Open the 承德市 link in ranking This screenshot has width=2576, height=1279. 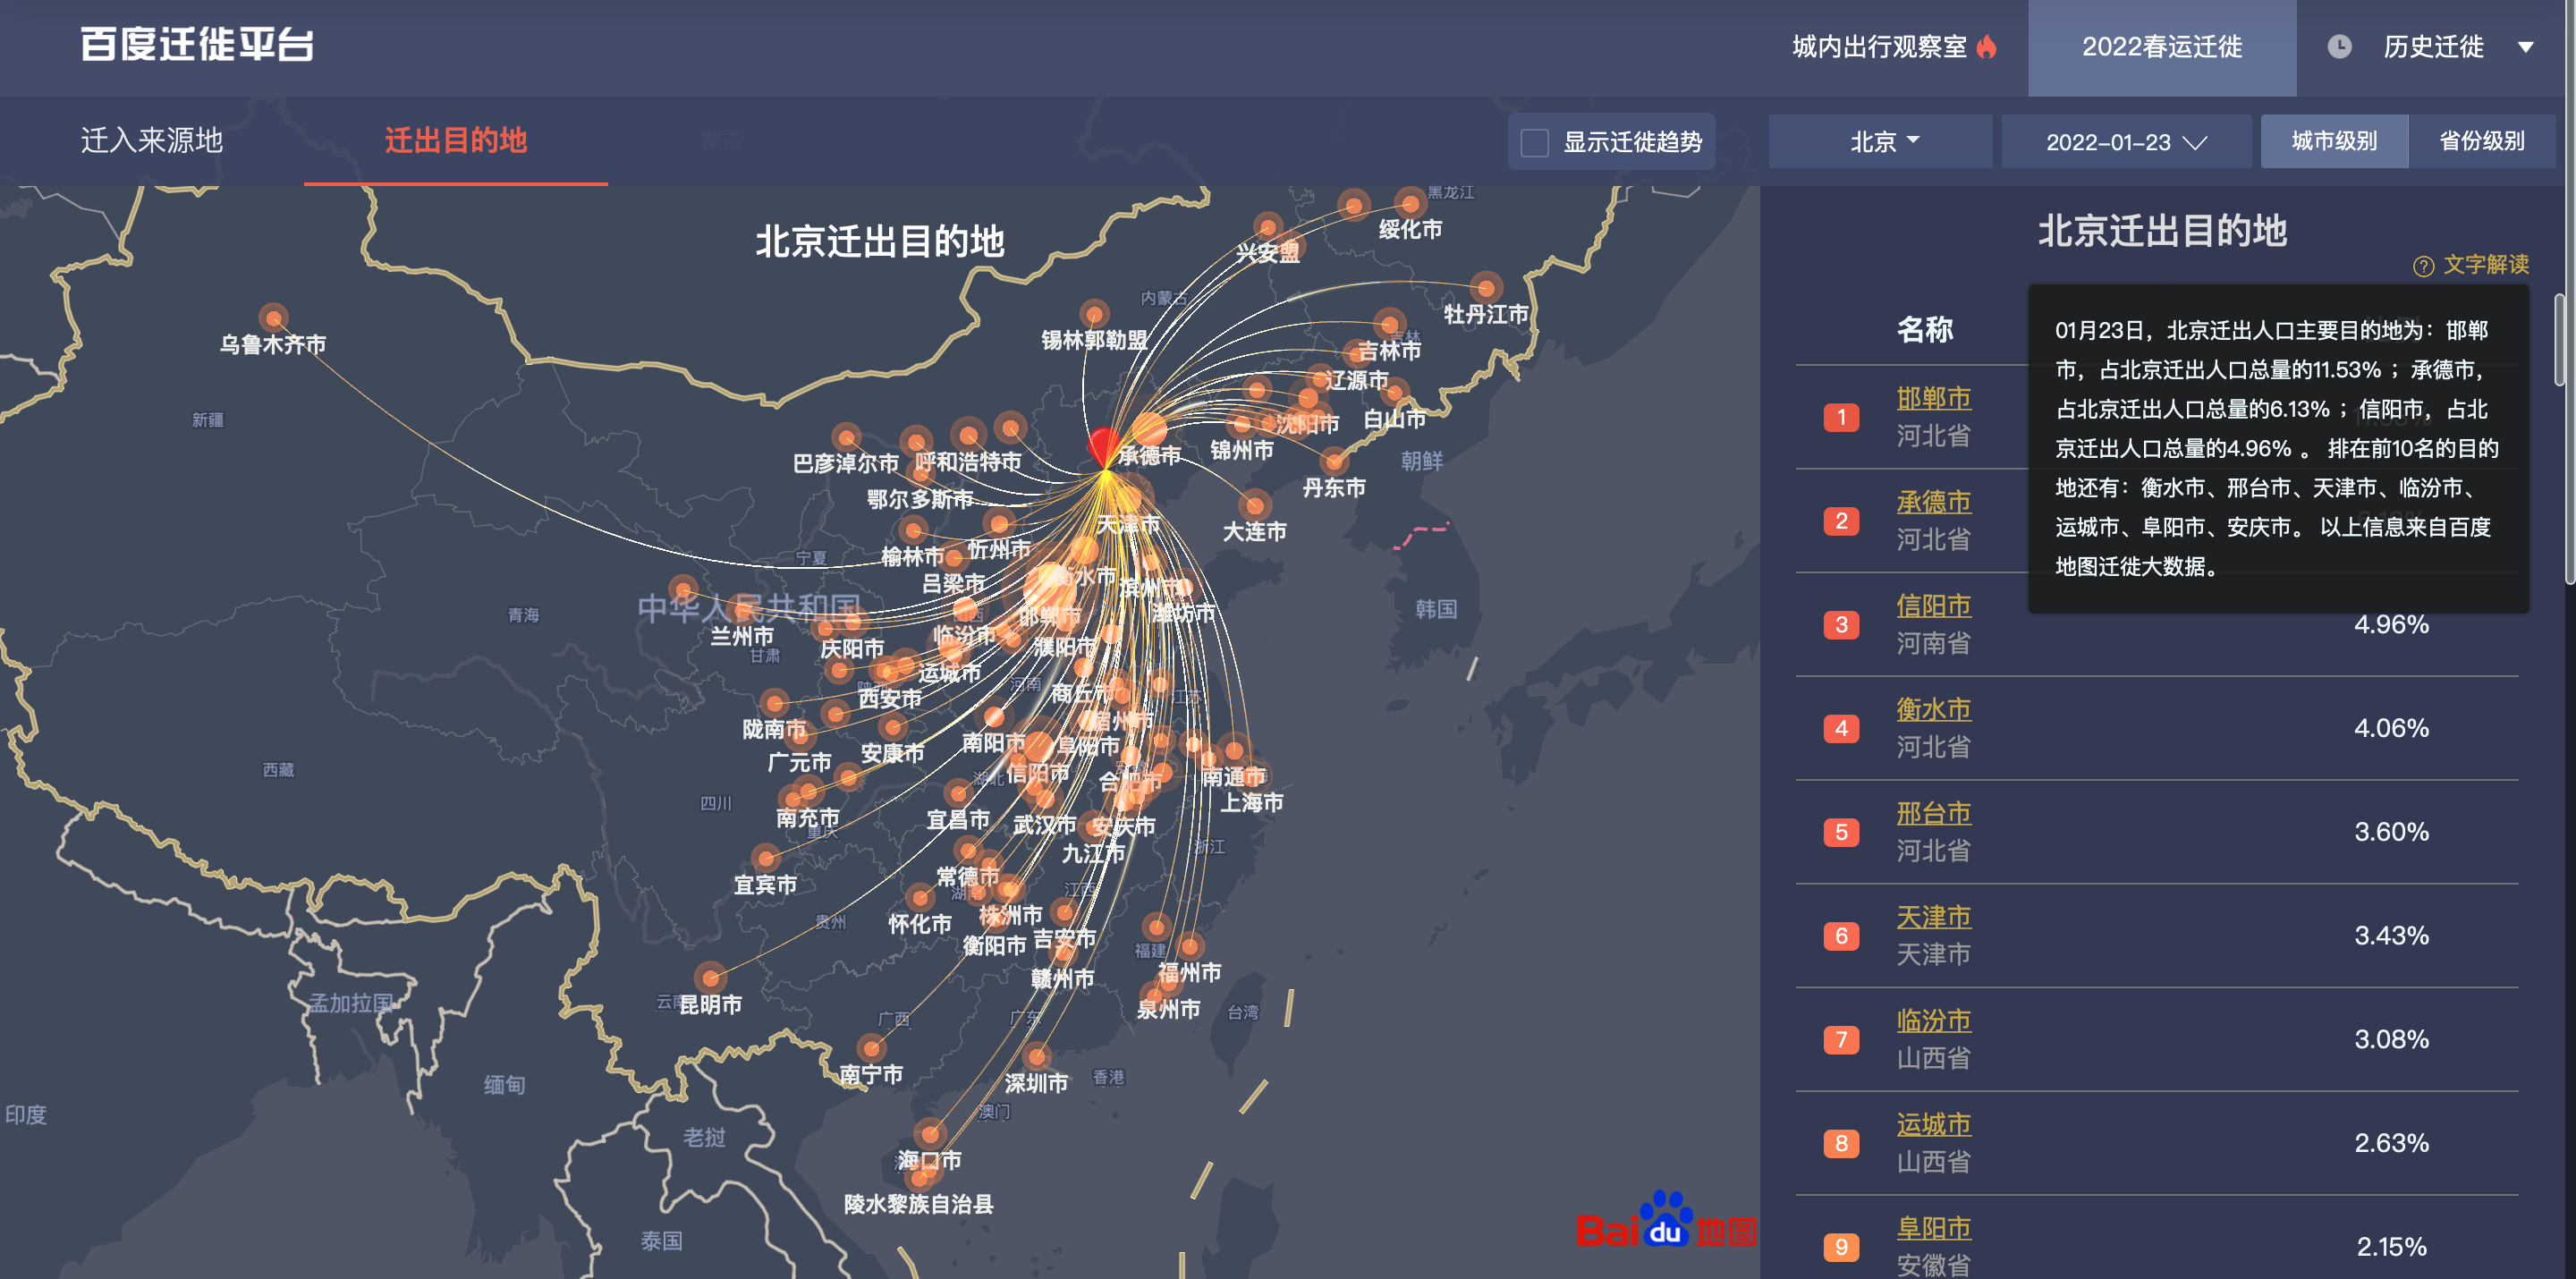[1933, 502]
